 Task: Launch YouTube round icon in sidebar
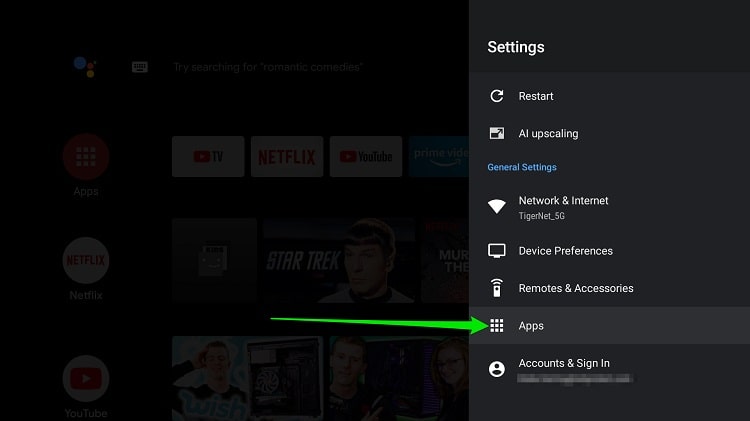[86, 378]
